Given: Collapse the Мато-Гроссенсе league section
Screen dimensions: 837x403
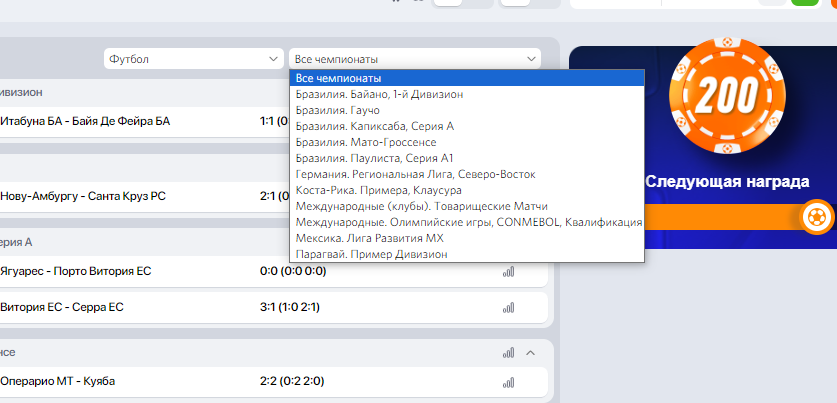Looking at the screenshot, I should 531,353.
